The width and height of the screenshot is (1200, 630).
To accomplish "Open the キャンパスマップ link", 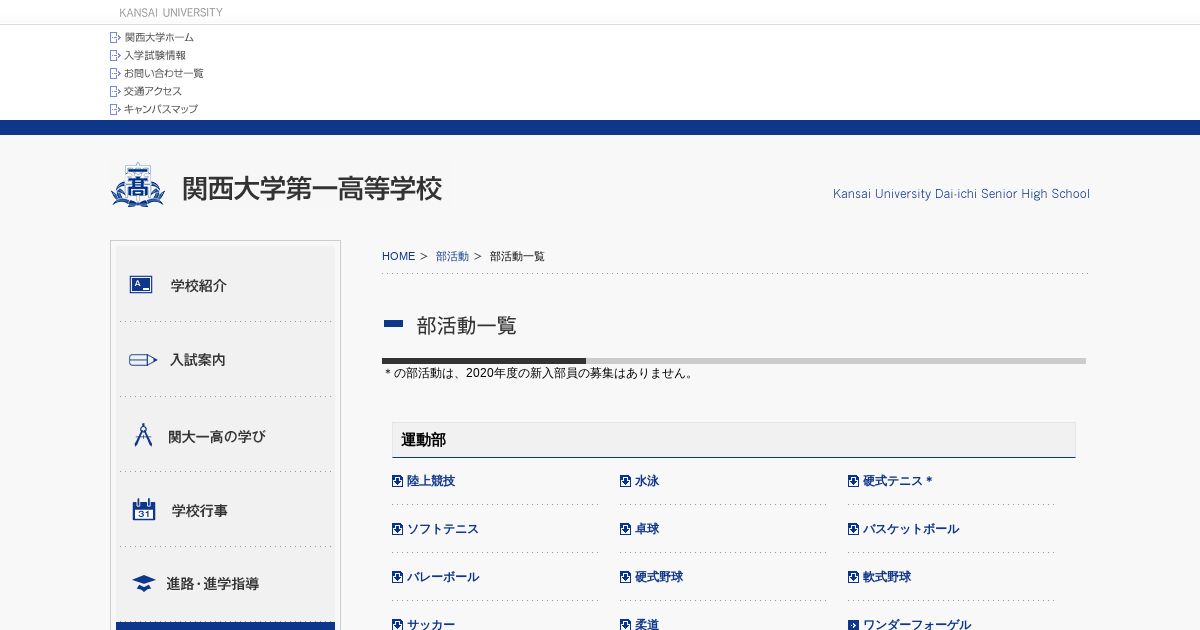I will point(161,110).
